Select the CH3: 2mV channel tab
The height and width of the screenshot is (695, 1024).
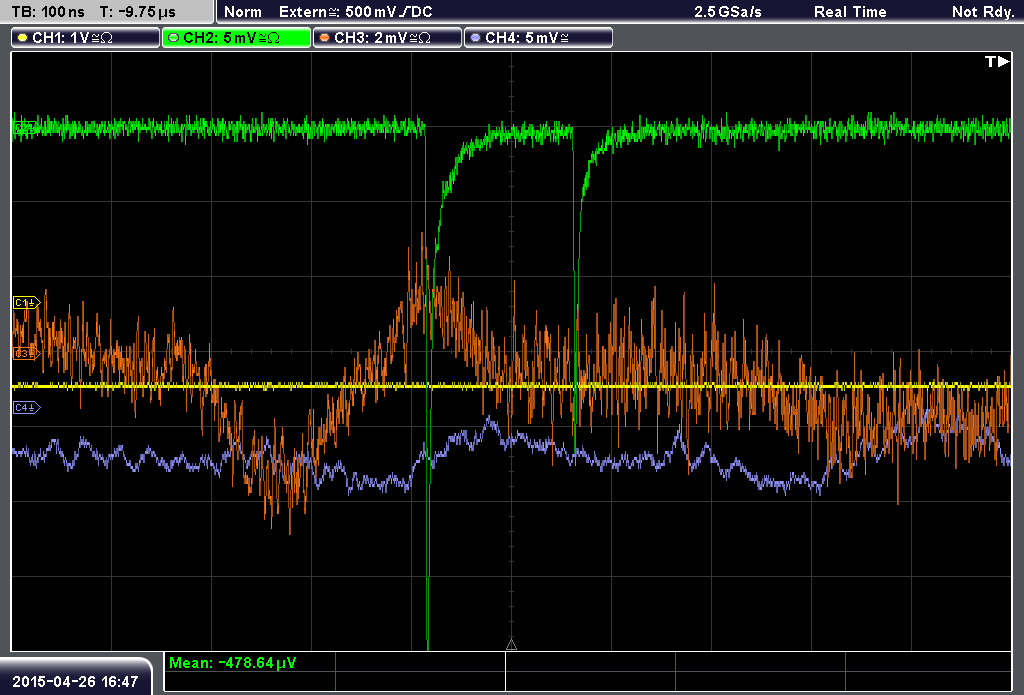pos(387,38)
